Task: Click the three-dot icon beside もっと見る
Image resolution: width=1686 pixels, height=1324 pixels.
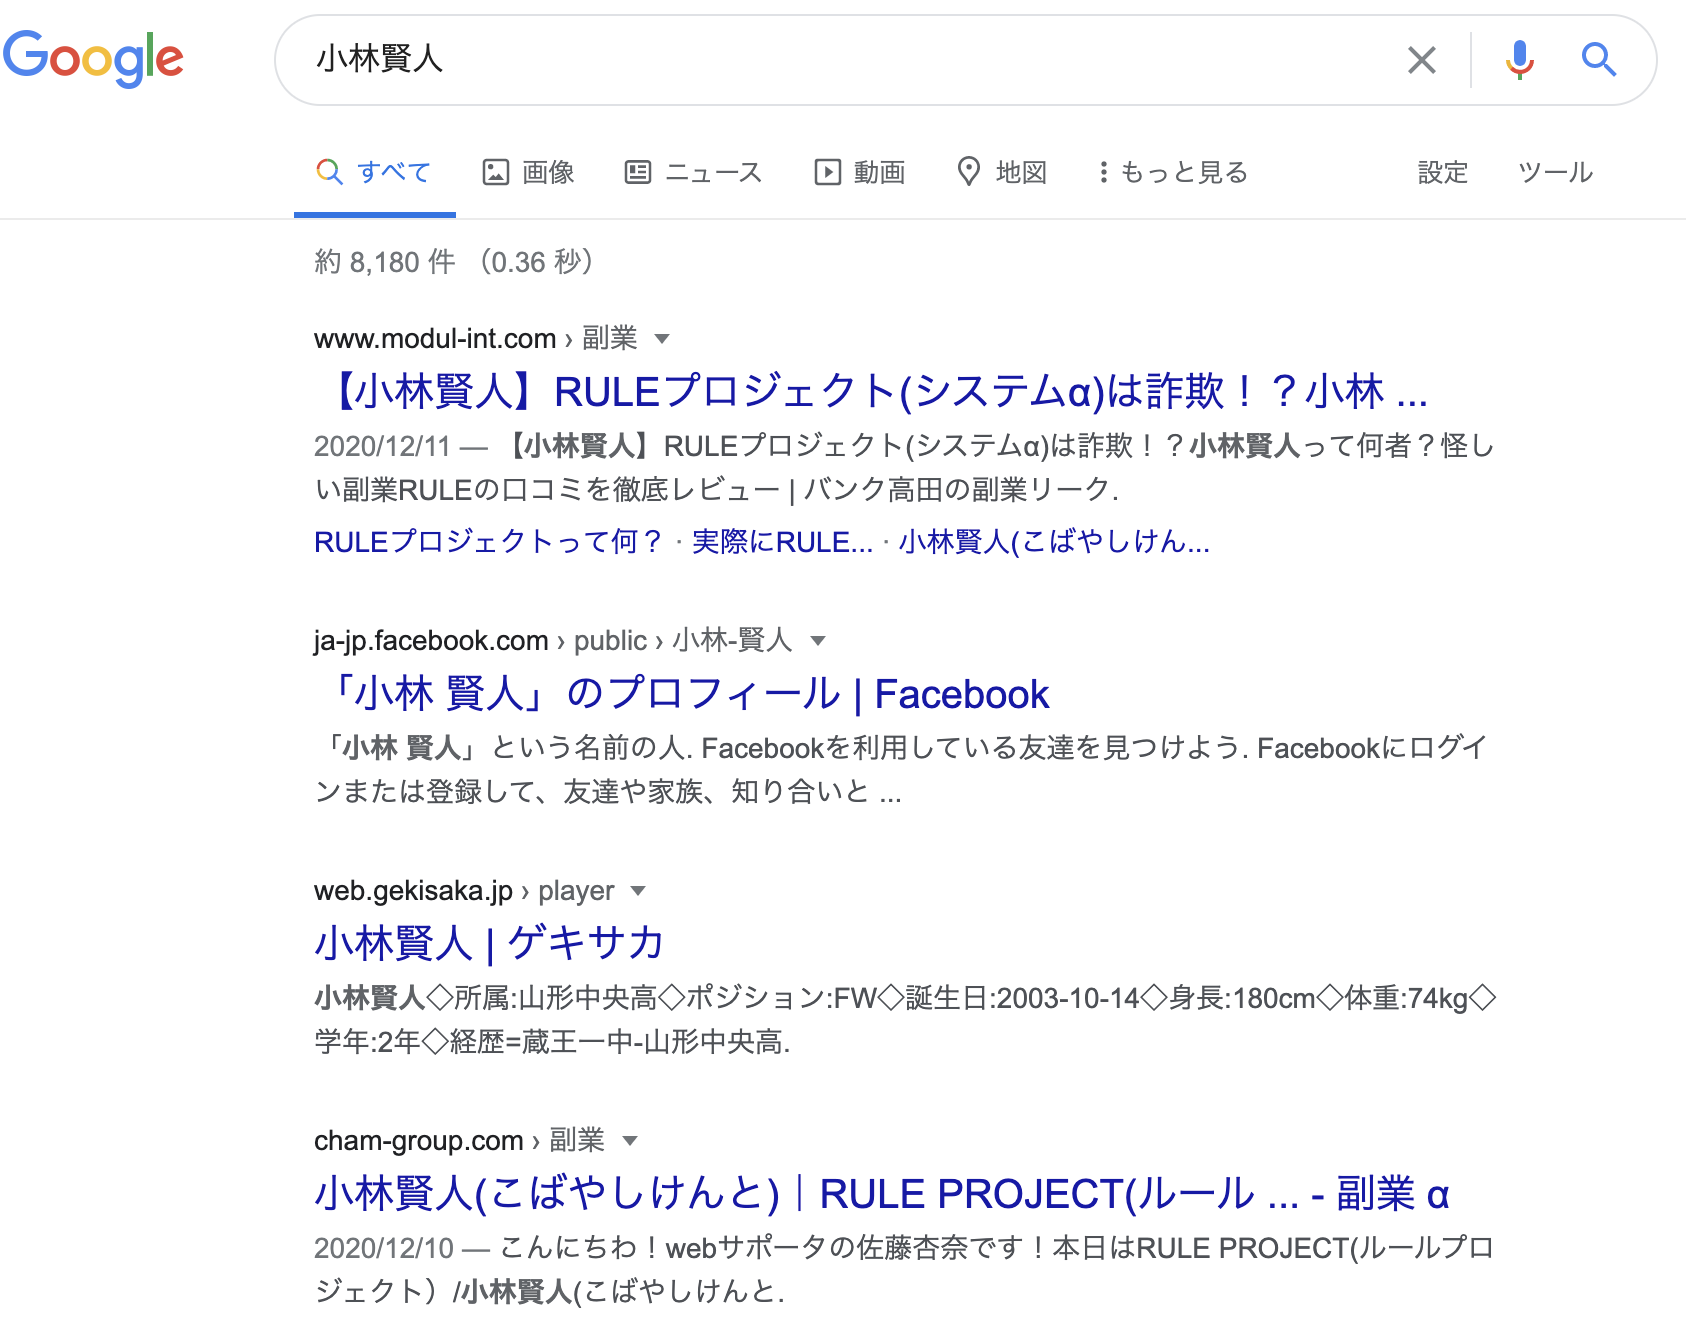Action: tap(1103, 172)
